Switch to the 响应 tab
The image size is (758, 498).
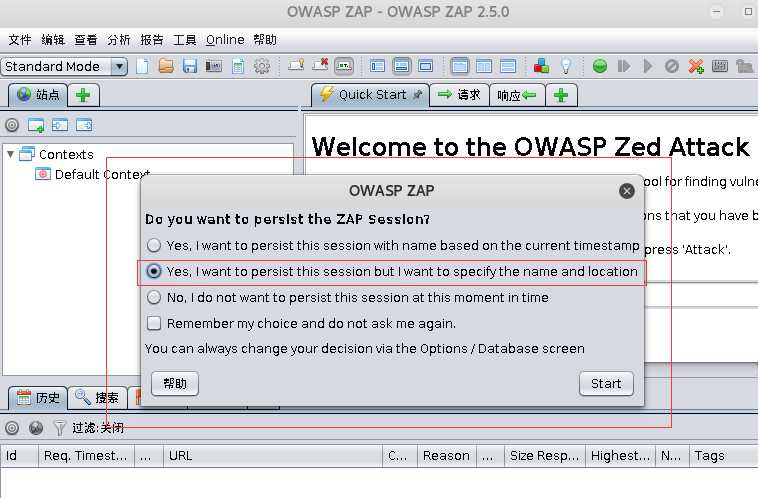(517, 95)
